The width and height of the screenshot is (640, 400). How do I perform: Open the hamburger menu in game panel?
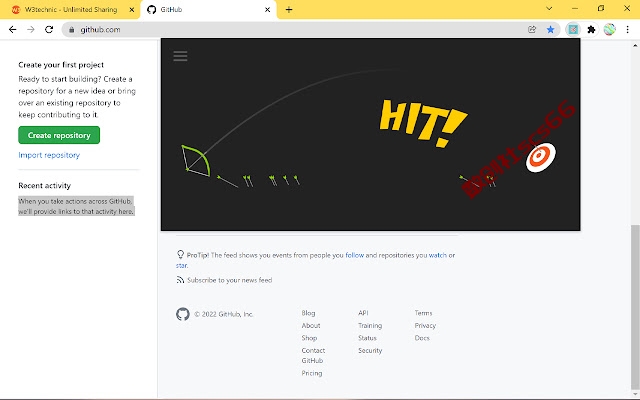pos(180,56)
